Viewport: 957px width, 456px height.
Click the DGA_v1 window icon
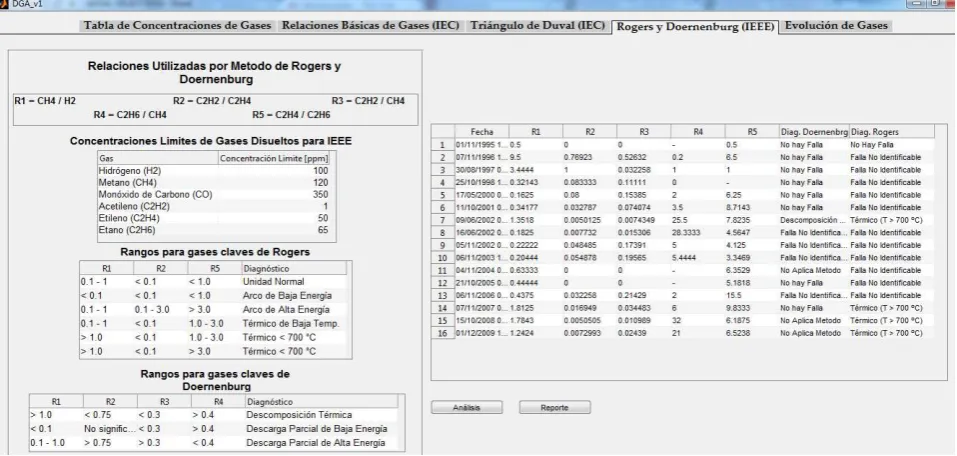(4, 4)
